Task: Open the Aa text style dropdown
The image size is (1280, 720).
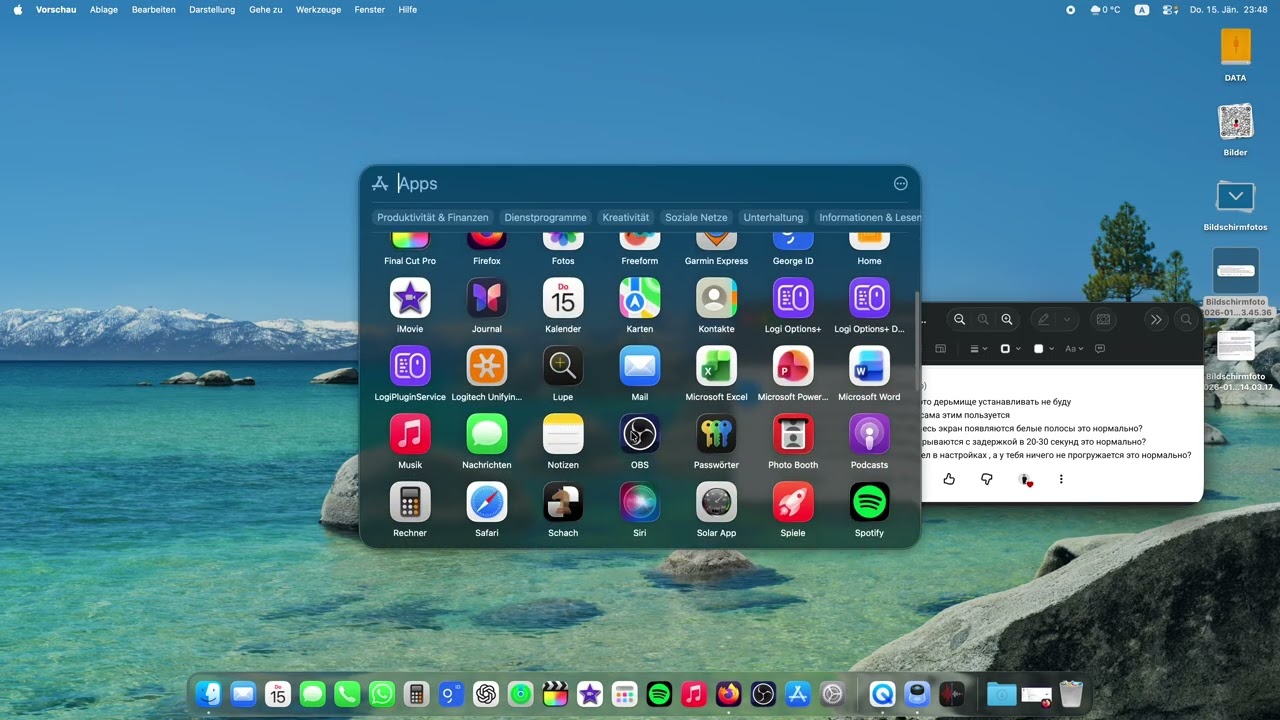Action: (x=1073, y=349)
